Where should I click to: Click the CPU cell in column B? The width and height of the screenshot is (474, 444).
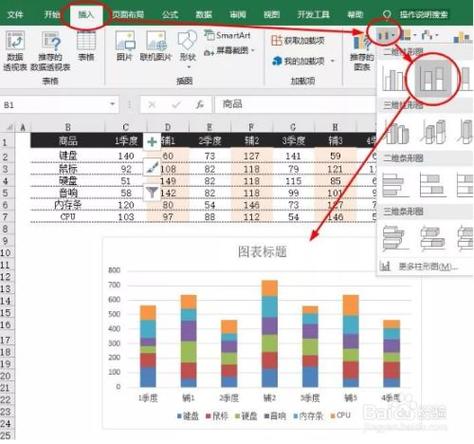pos(68,217)
